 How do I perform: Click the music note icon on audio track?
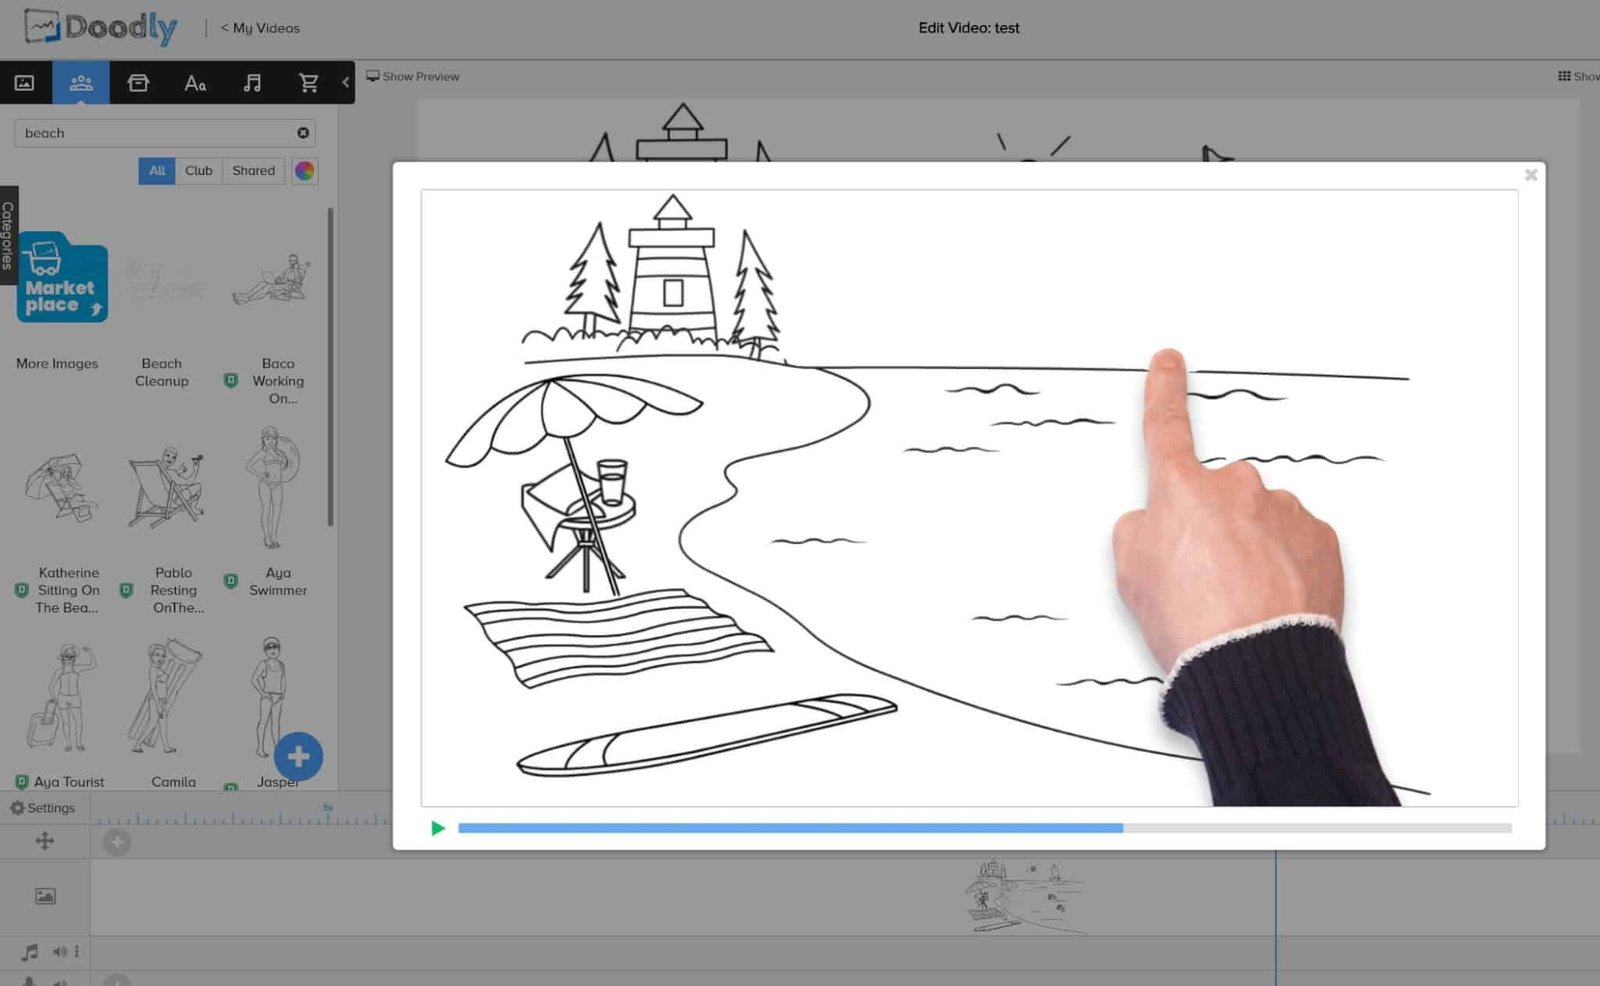point(31,951)
